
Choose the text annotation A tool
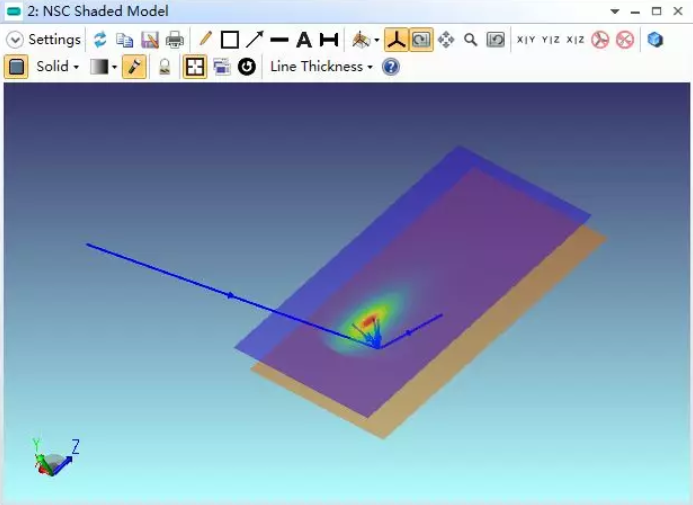pos(304,40)
